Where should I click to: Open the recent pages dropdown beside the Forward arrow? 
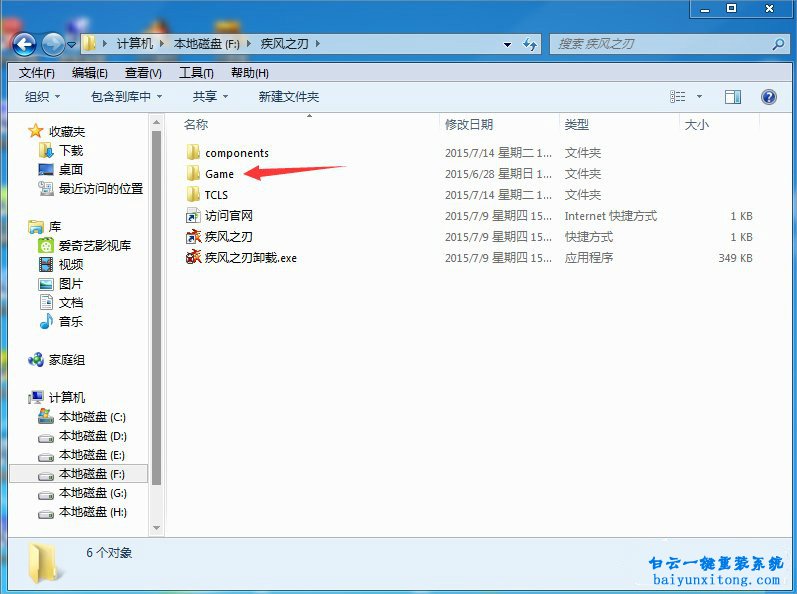(x=72, y=45)
